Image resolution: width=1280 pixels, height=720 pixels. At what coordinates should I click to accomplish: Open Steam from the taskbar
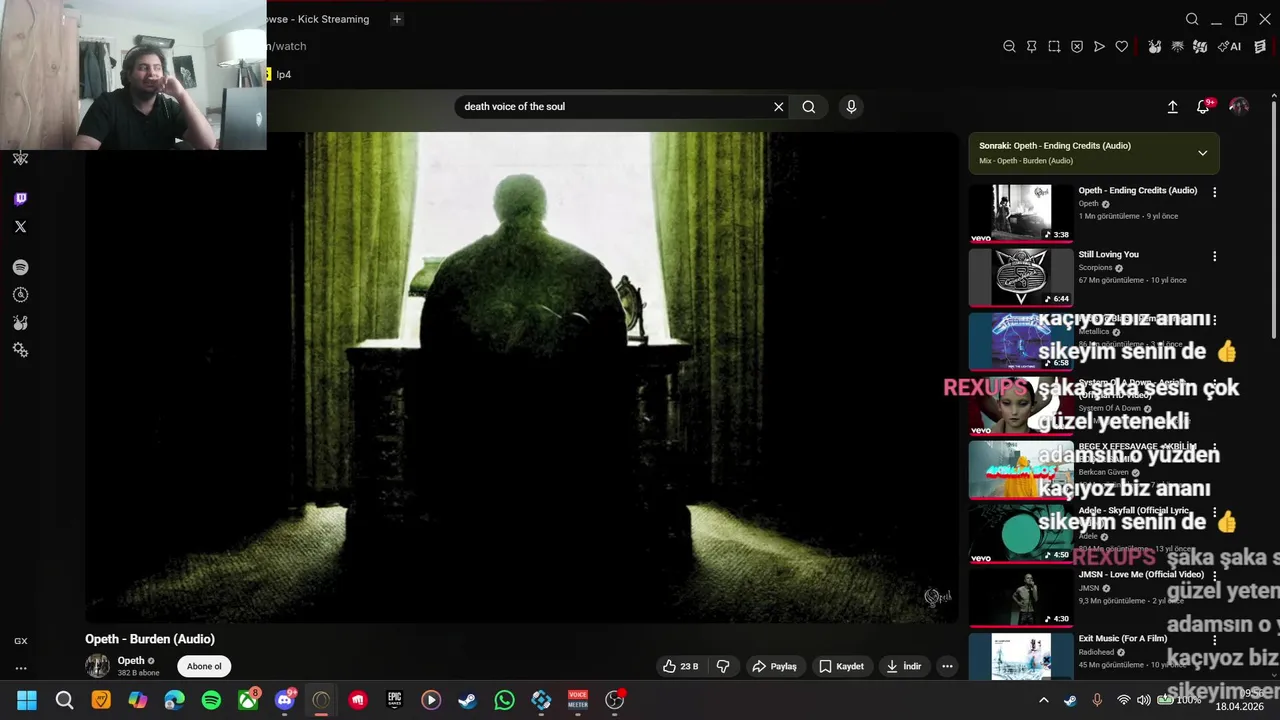467,700
